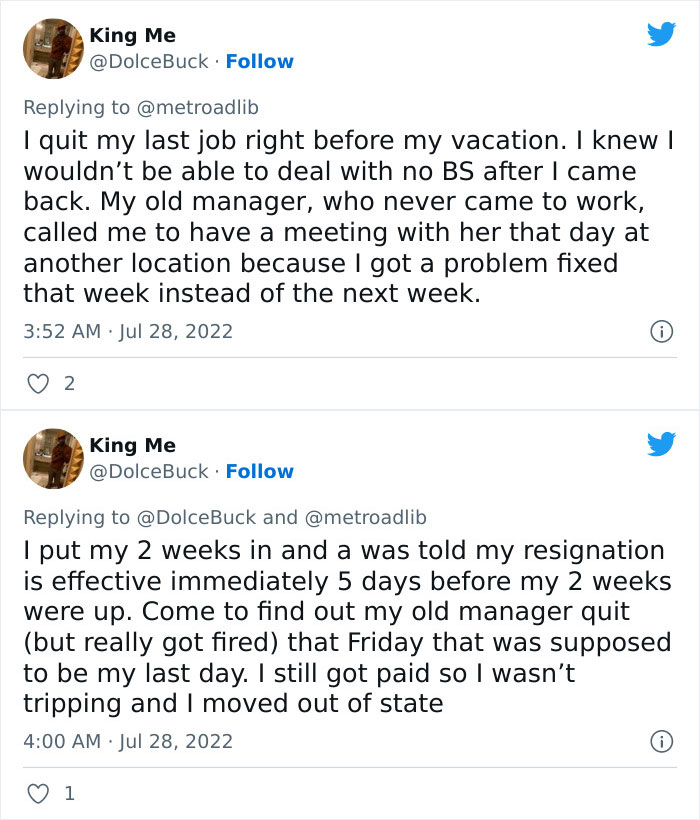Select the King Me display name on top tweet
This screenshot has width=700, height=820.
click(134, 35)
